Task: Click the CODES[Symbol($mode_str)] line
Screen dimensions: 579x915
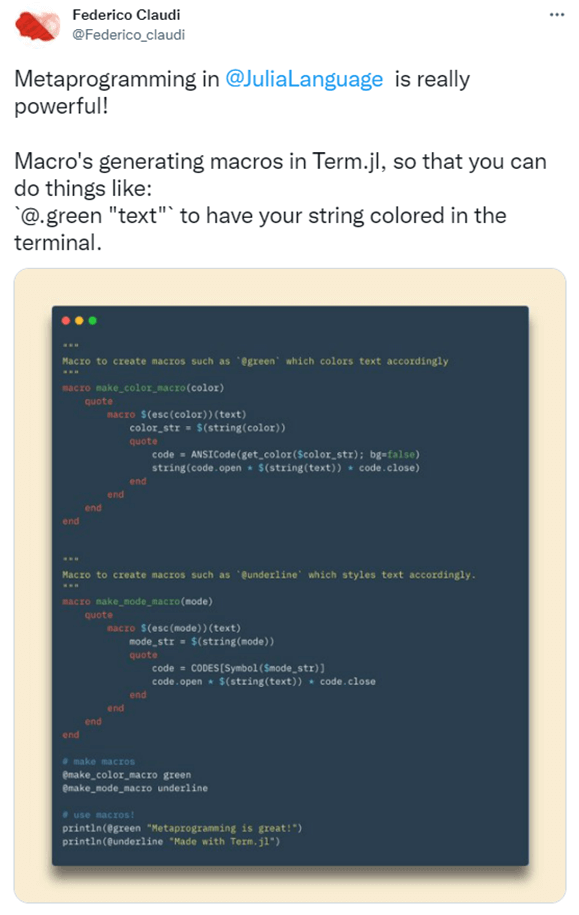Action: click(x=238, y=668)
